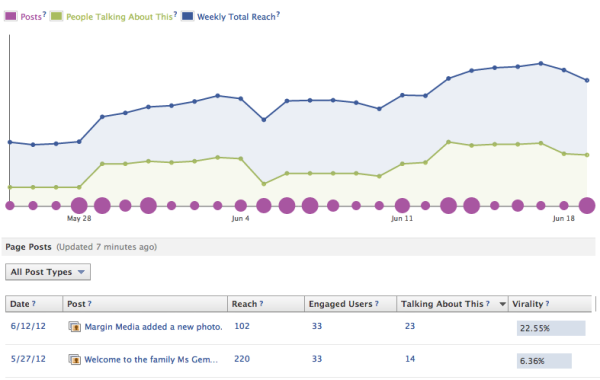Select the posts bubble at Jun 4

point(241,205)
